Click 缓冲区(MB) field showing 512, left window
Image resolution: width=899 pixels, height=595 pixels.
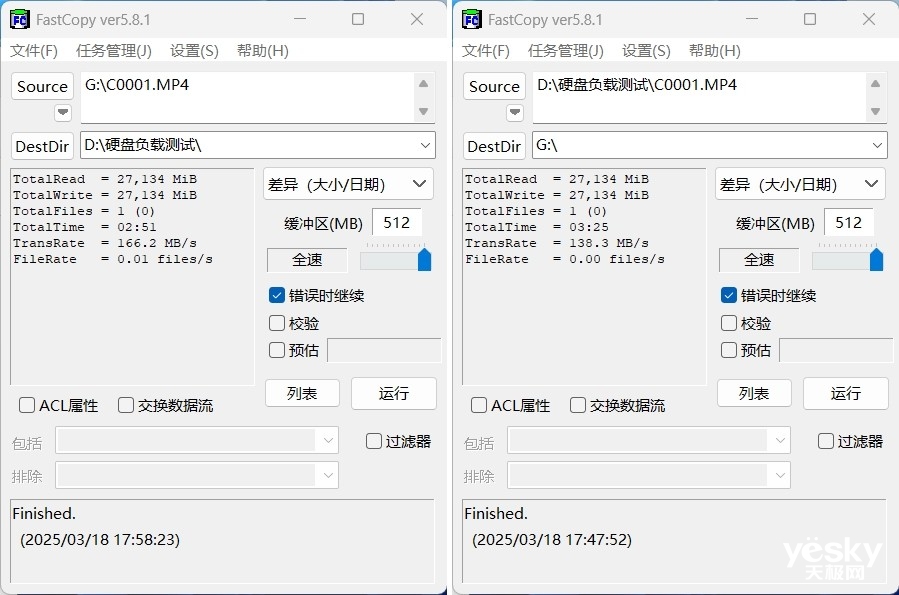[x=397, y=222]
